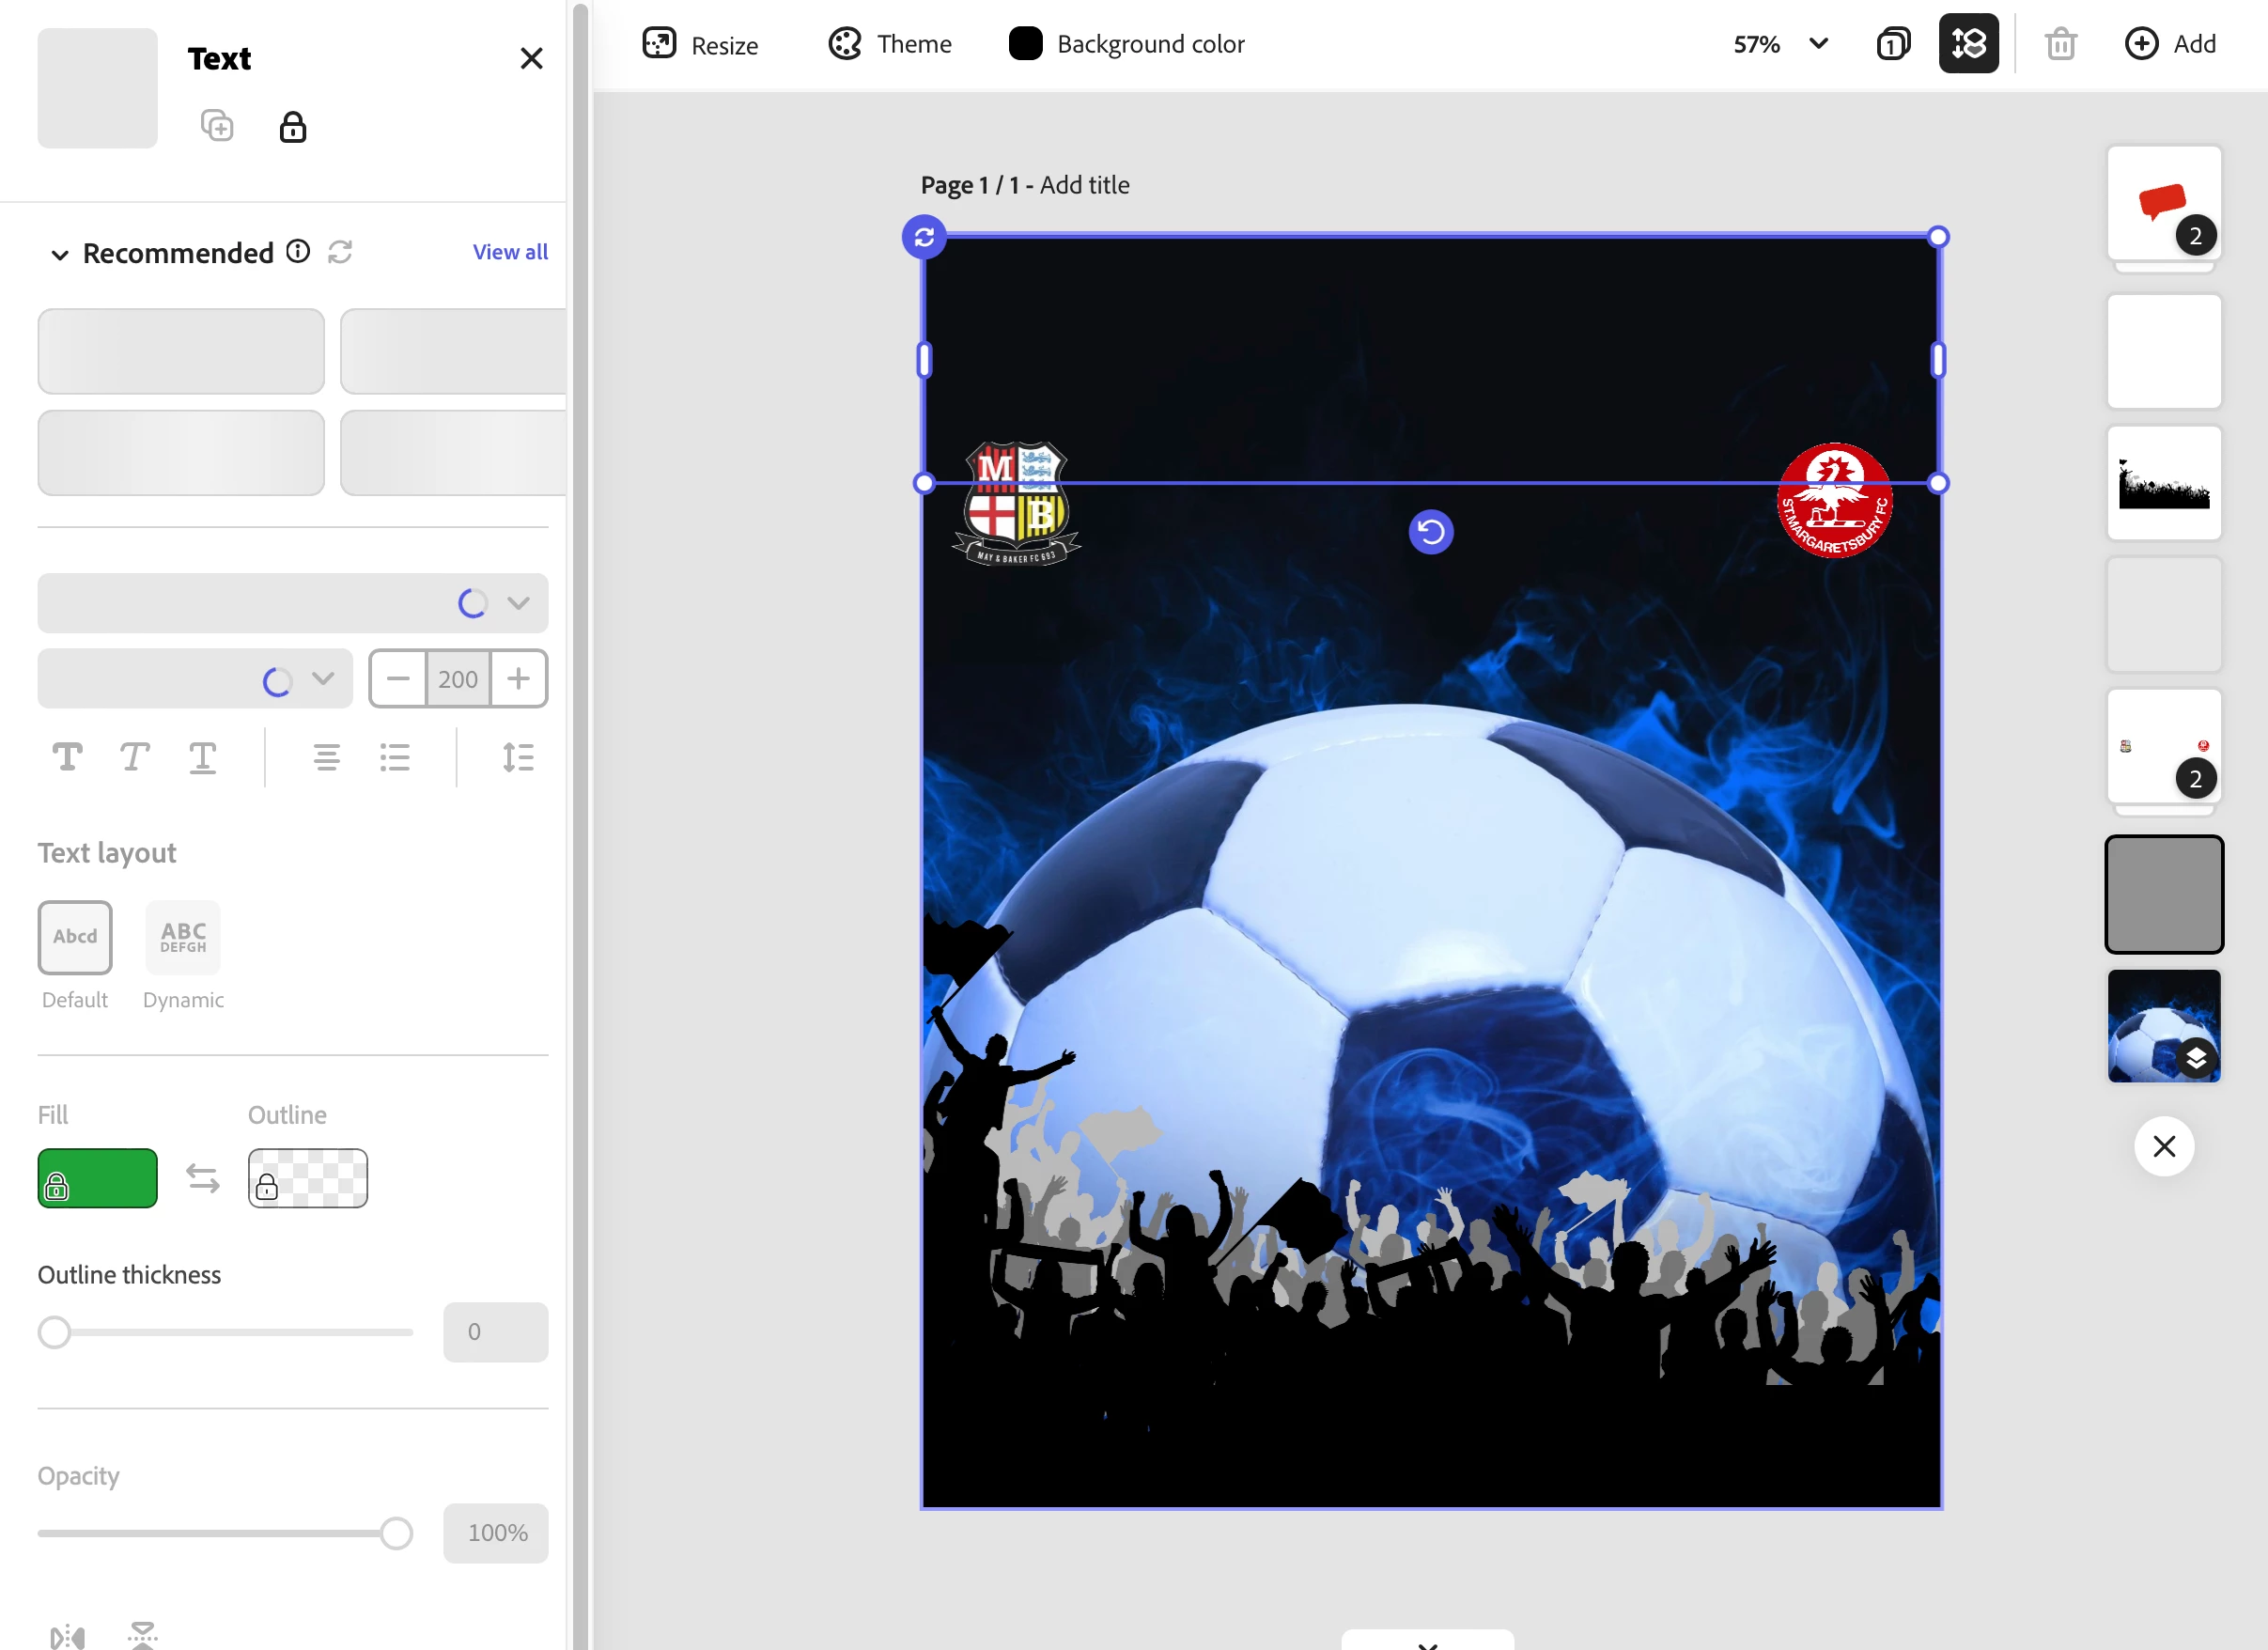Click the duplicate text icon
The width and height of the screenshot is (2268, 1650).
tap(217, 126)
